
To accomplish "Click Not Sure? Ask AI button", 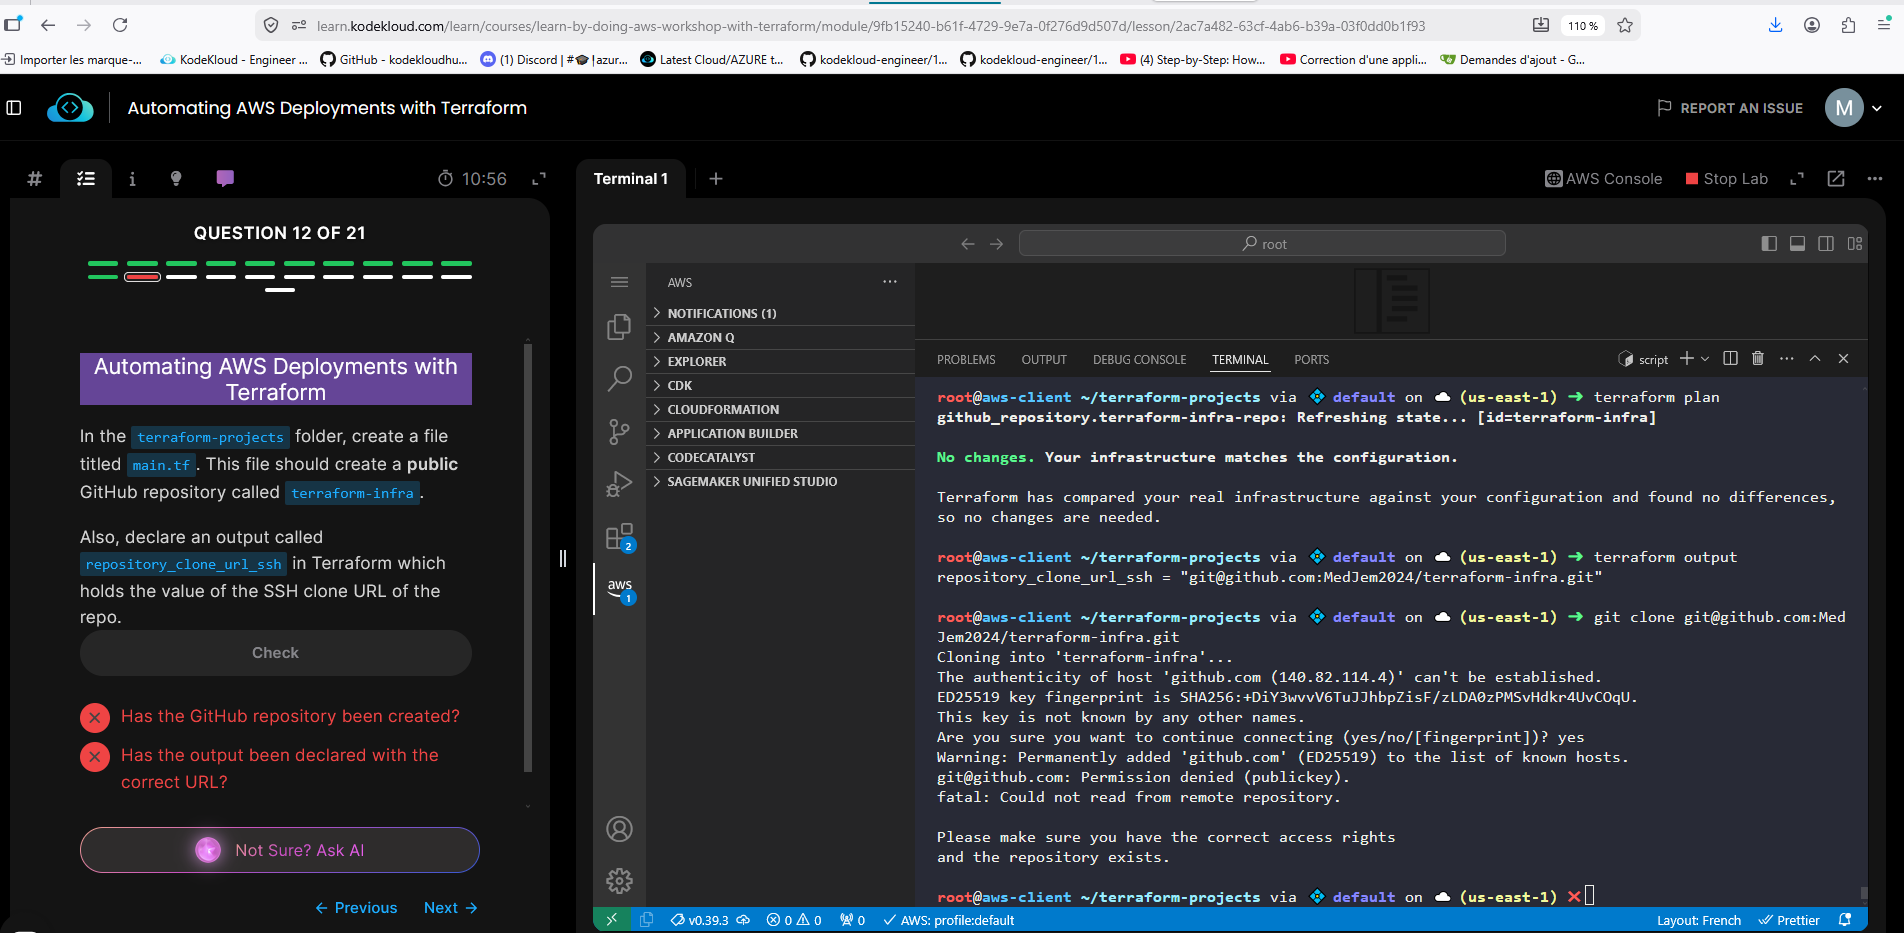I will (x=280, y=850).
